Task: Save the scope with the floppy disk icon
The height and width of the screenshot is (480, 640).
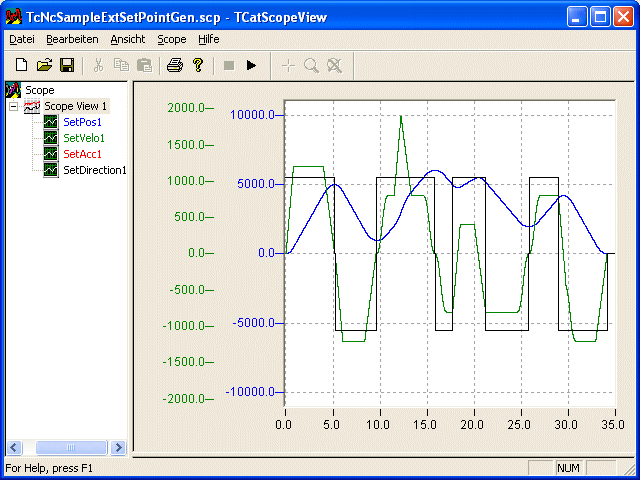Action: click(67, 65)
